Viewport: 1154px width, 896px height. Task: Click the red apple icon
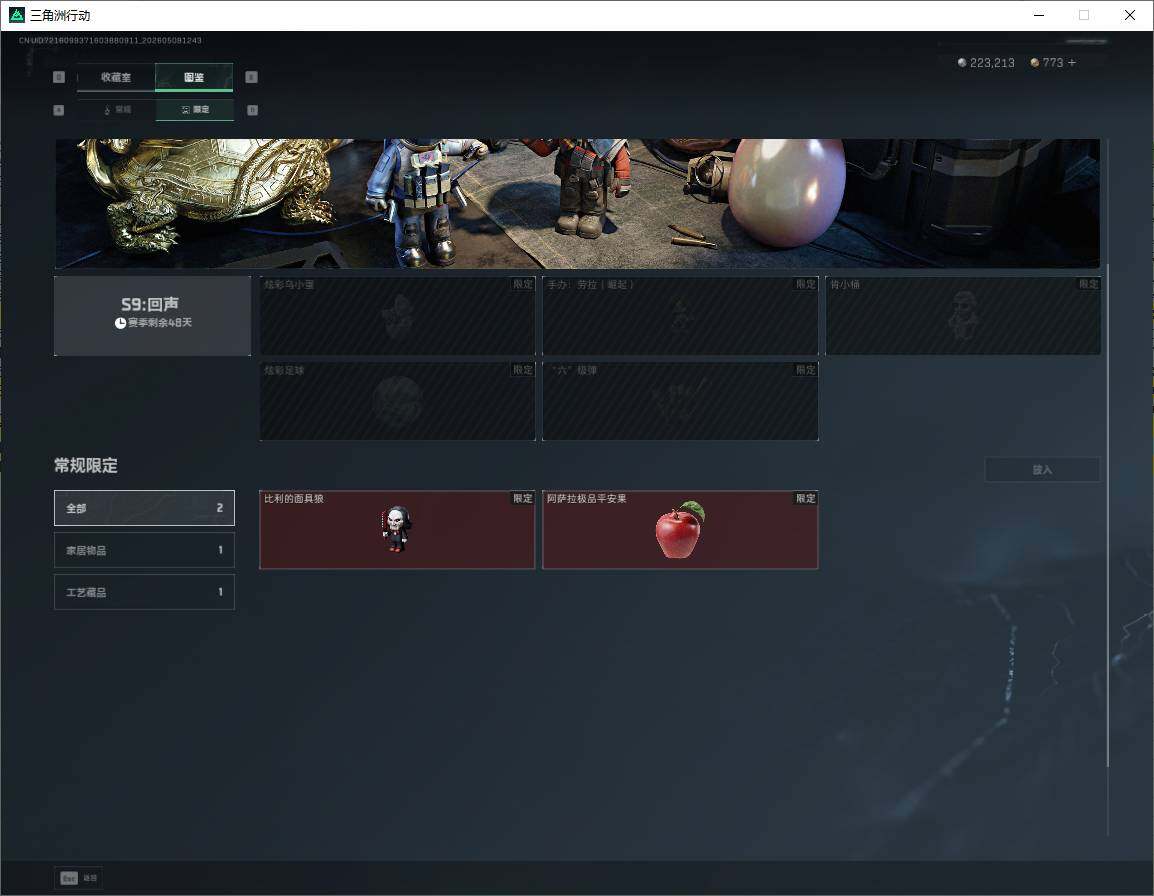click(x=680, y=529)
